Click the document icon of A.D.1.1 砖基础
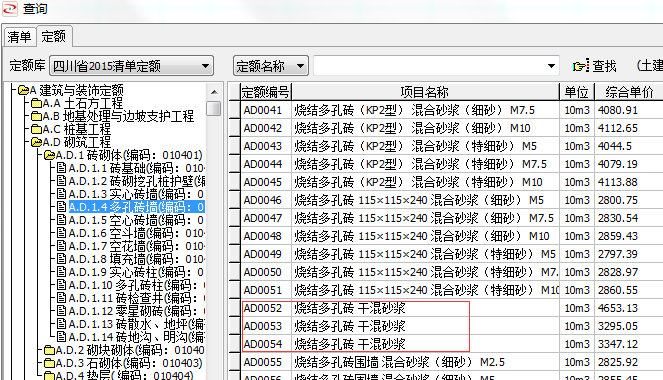The image size is (663, 380). 61,168
